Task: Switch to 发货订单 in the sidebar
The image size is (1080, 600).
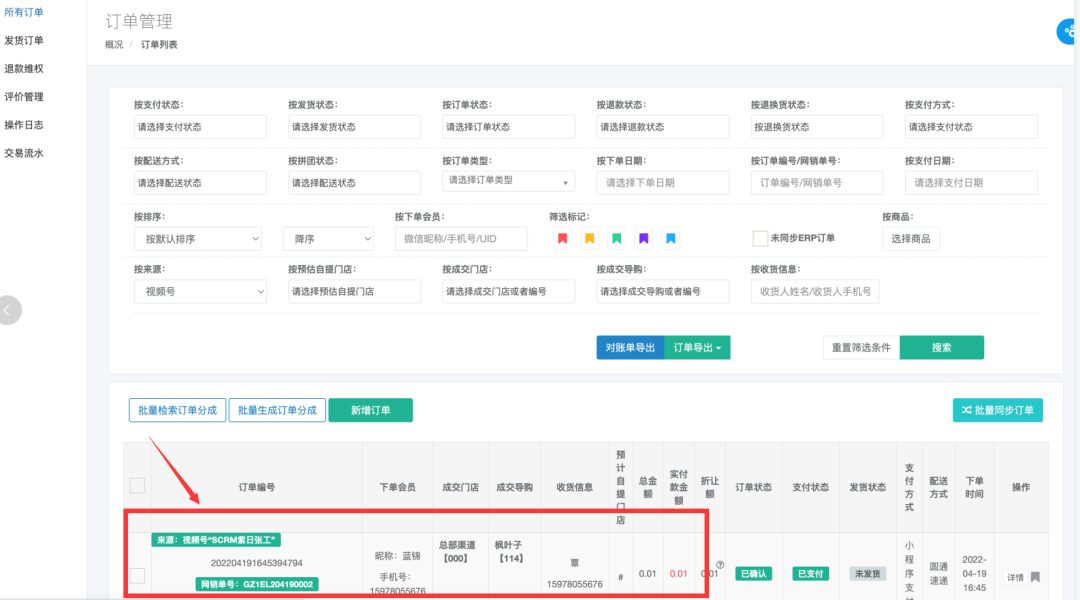Action: click(x=26, y=40)
